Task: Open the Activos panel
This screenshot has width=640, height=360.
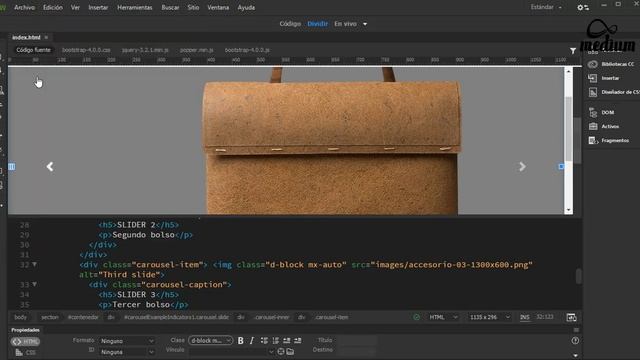Action: (x=604, y=127)
